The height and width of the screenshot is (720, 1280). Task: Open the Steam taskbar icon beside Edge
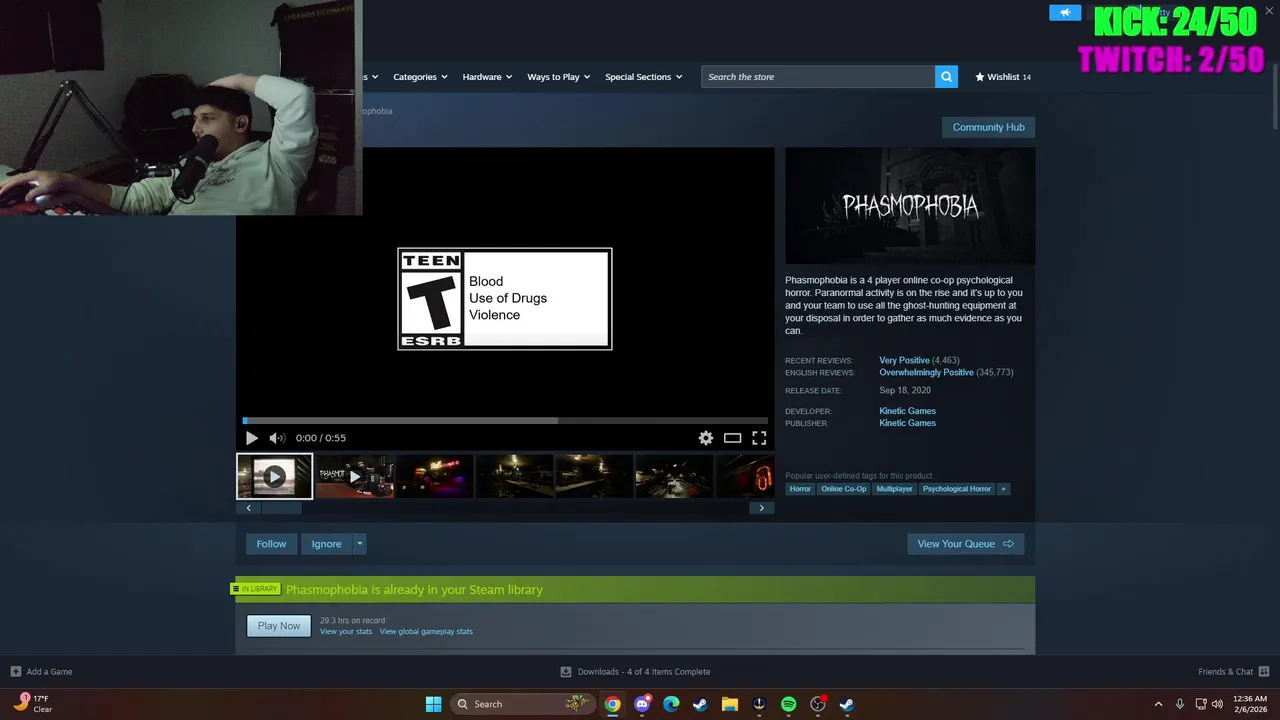tap(700, 704)
